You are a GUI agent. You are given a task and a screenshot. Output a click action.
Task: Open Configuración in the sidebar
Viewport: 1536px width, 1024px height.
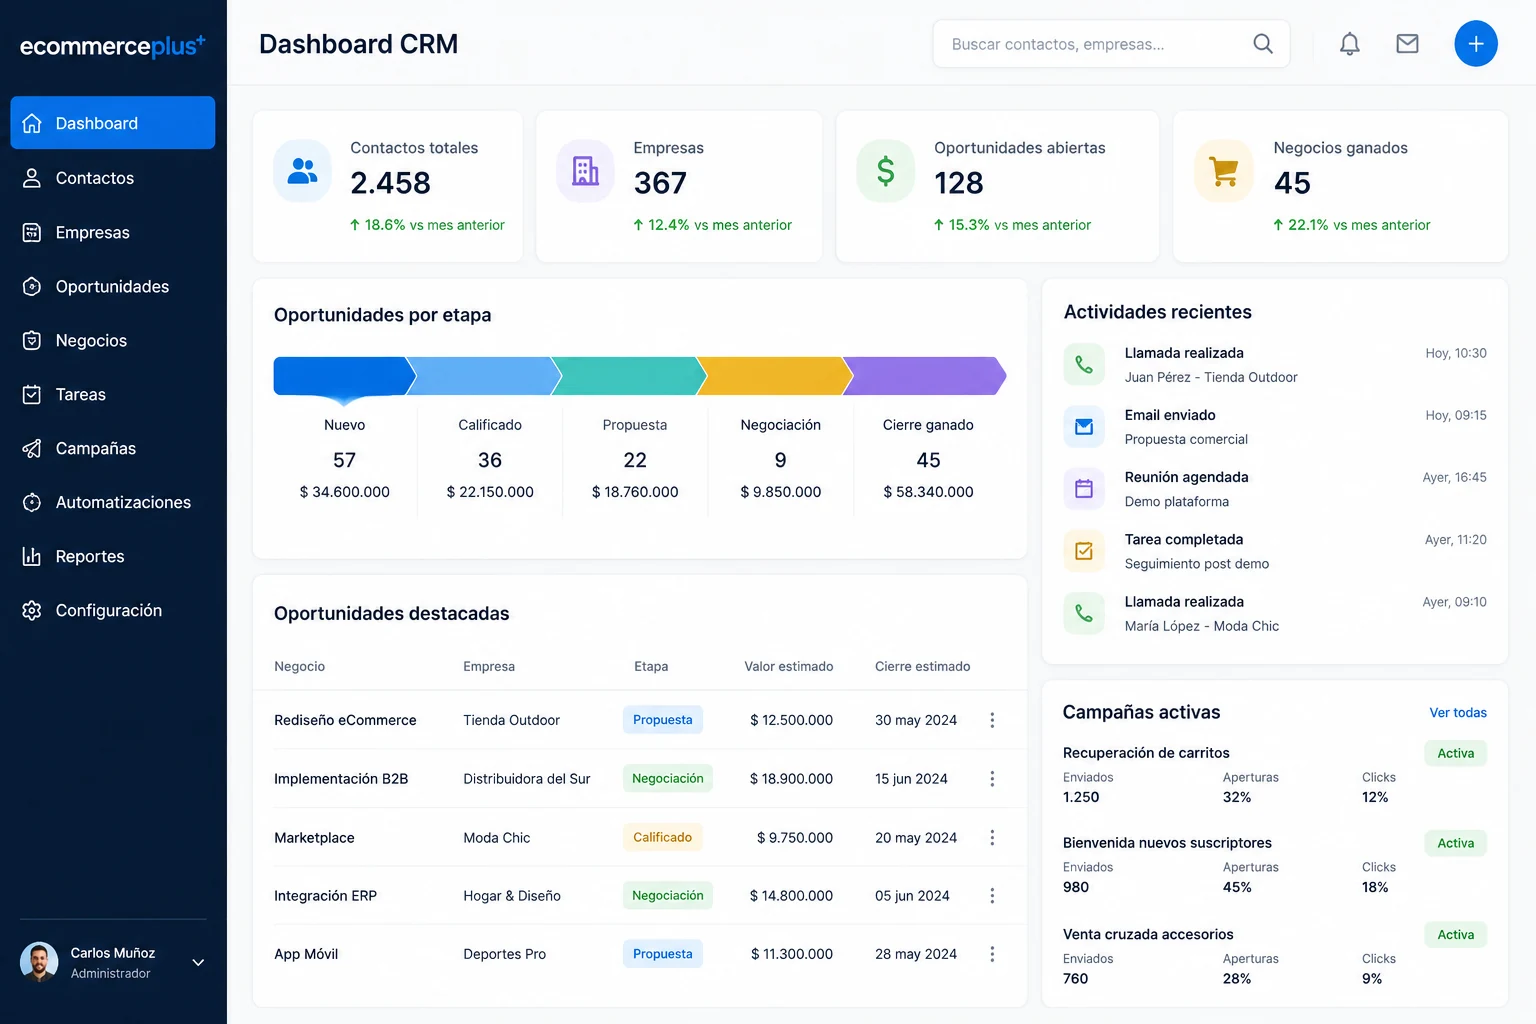[113, 610]
